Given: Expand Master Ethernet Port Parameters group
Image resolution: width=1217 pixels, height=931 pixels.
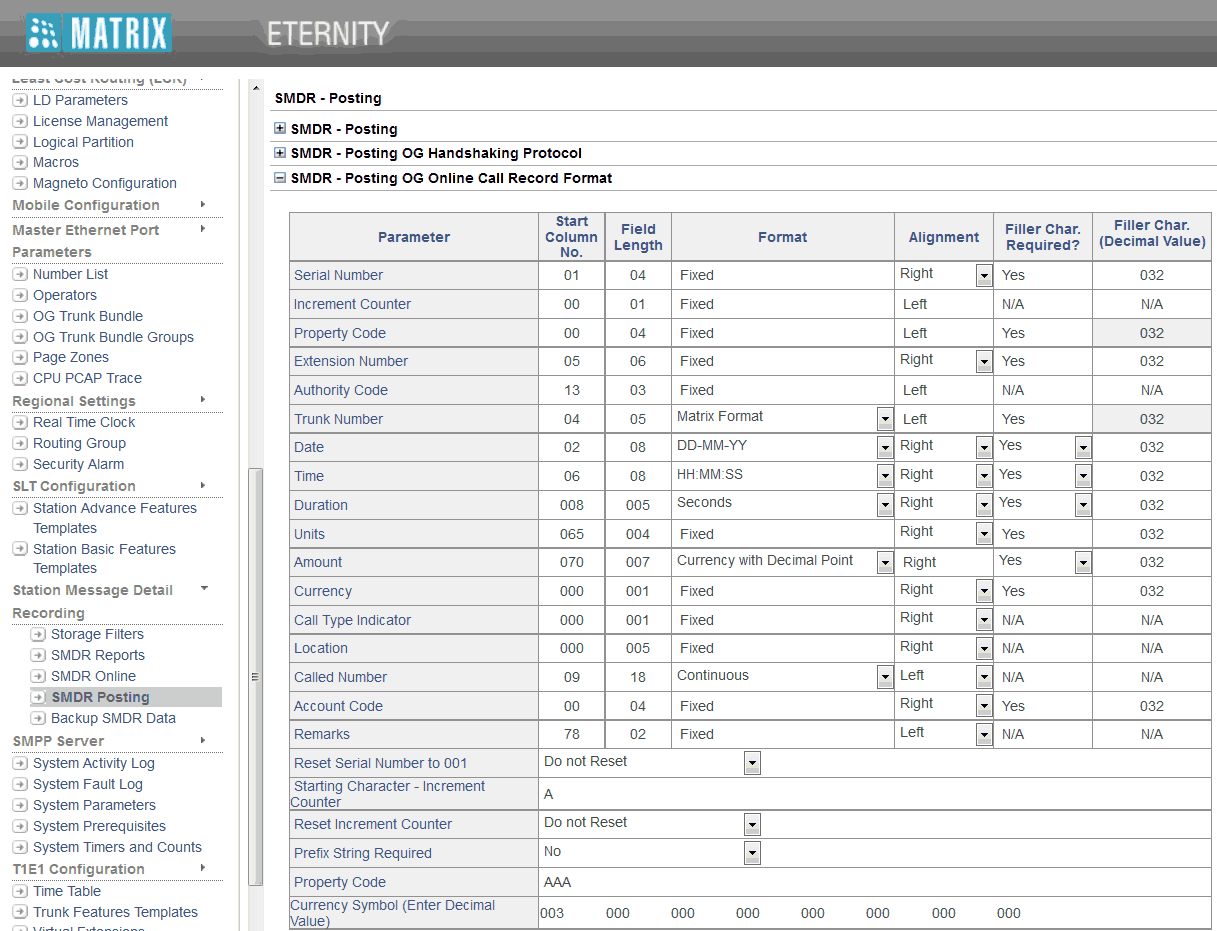Looking at the screenshot, I should (203, 229).
